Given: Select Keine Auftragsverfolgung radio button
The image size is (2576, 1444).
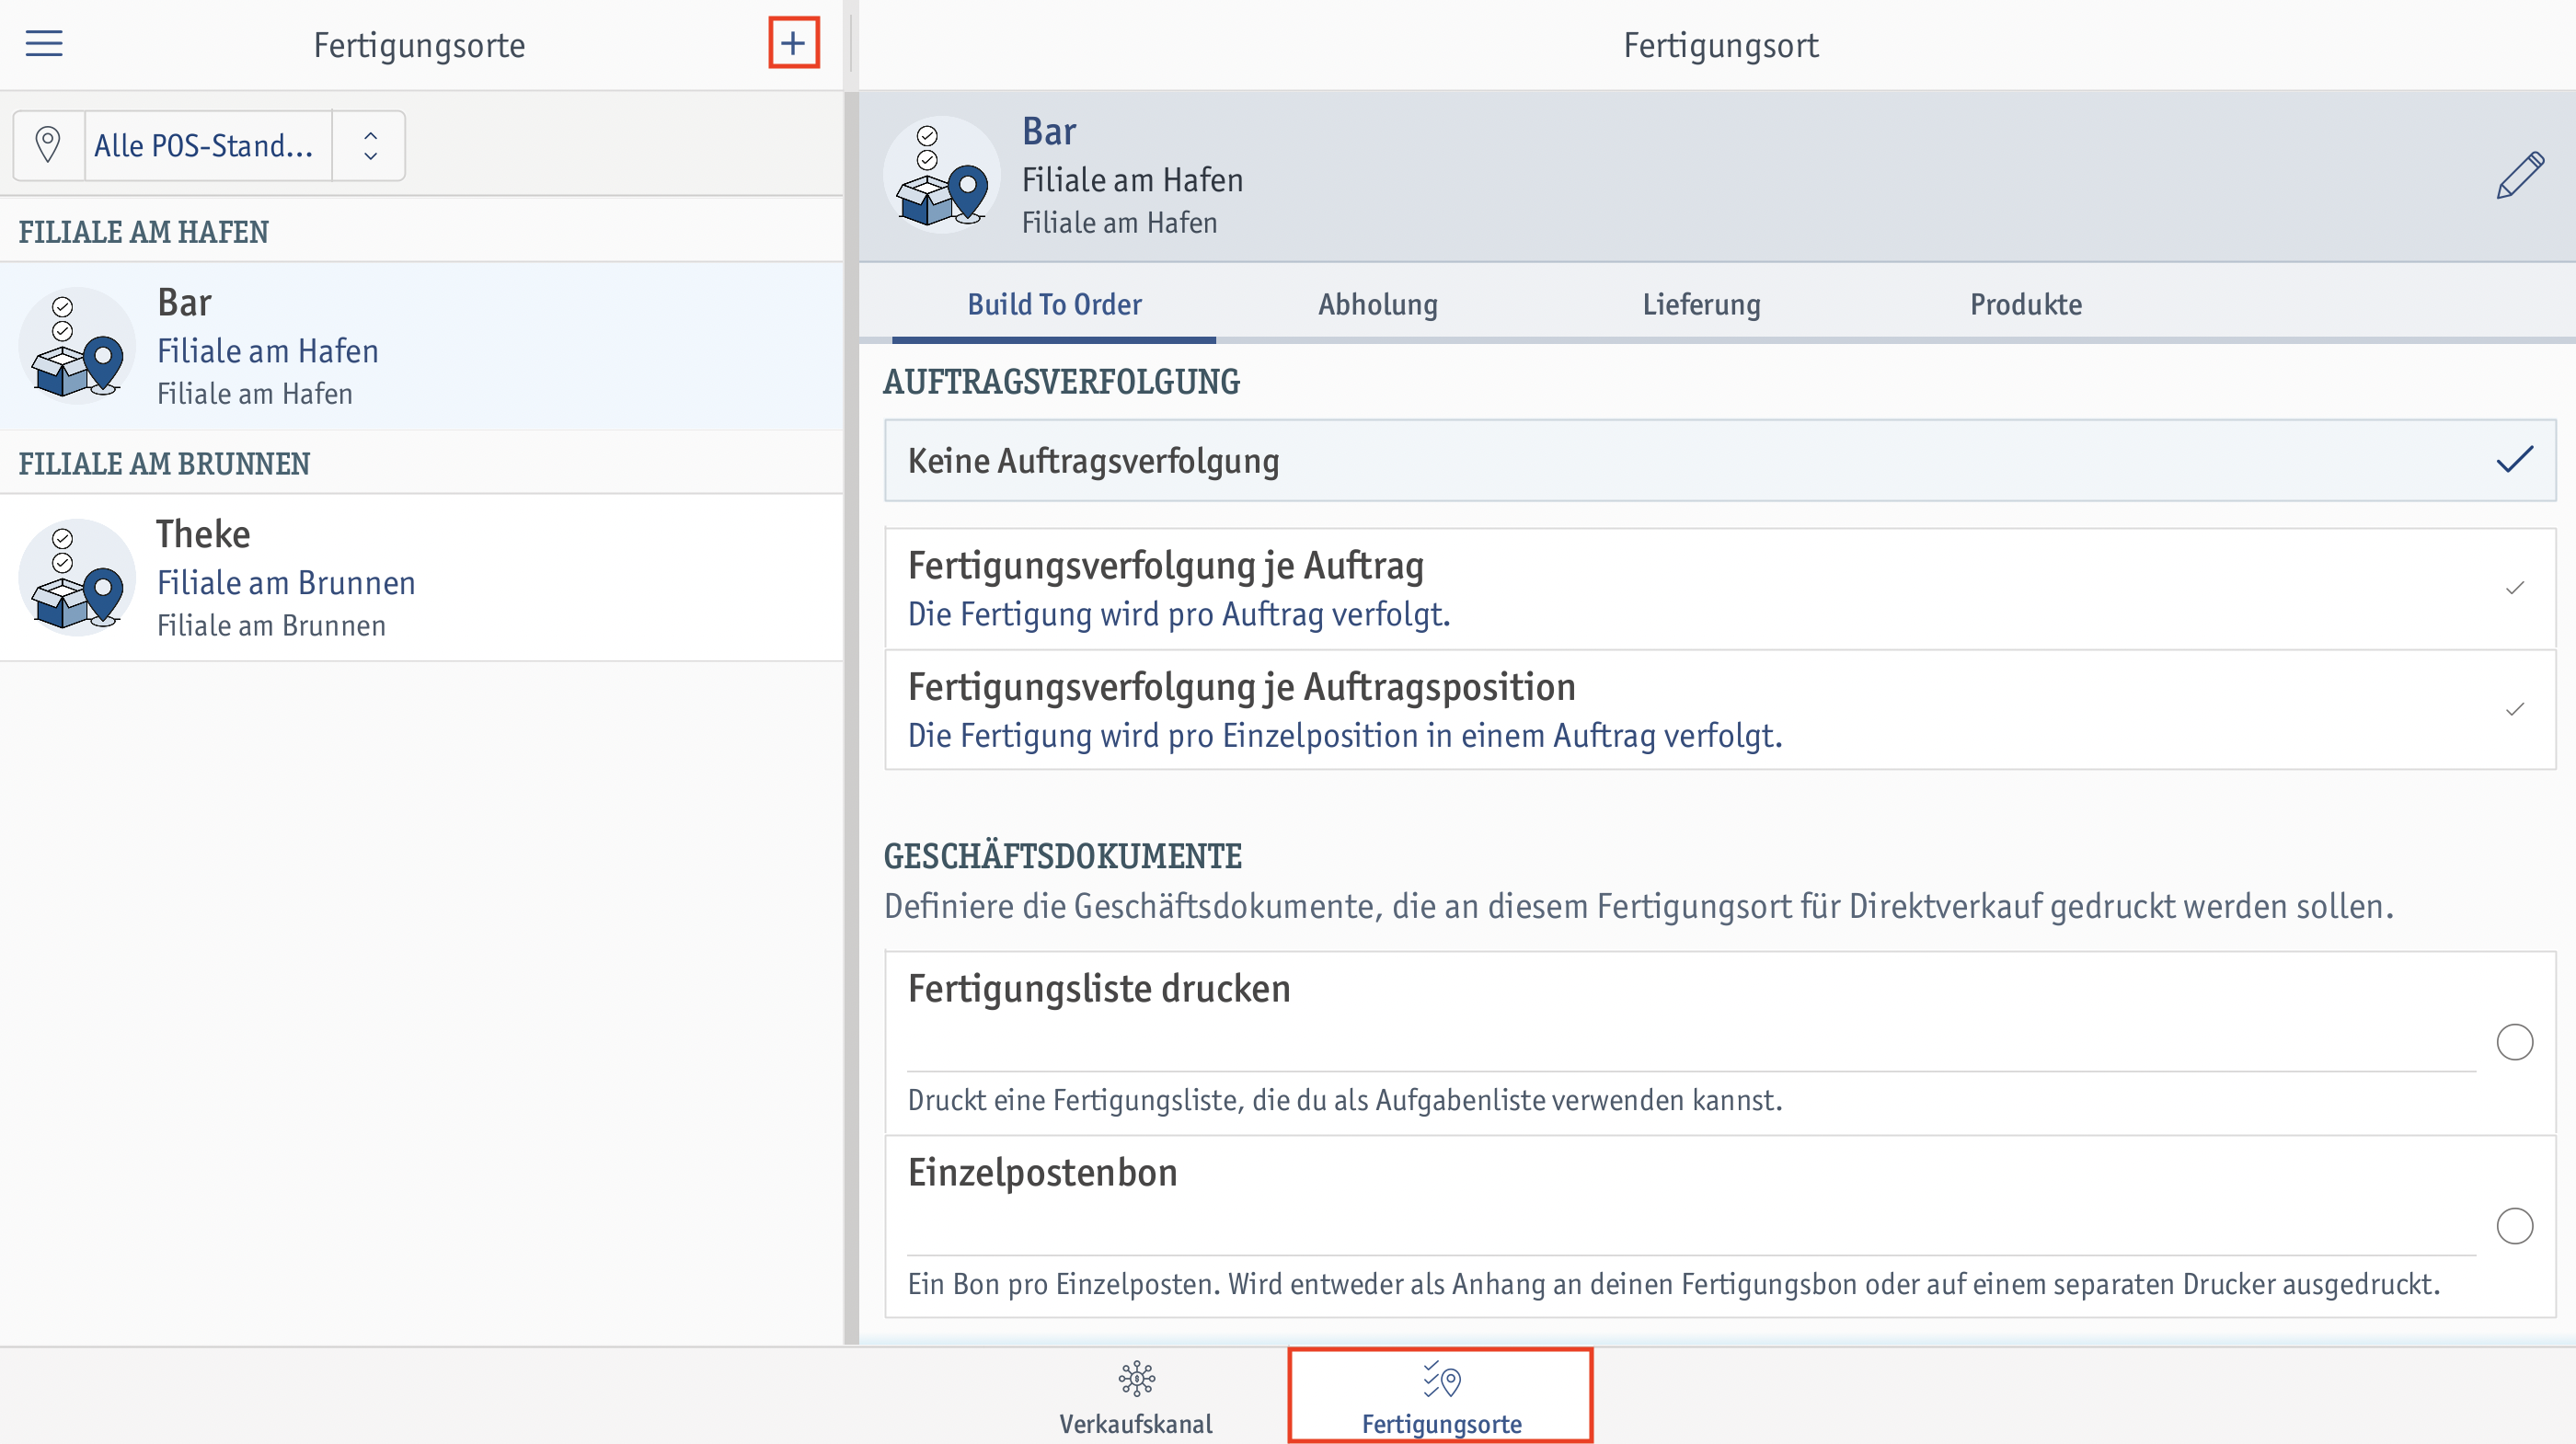Looking at the screenshot, I should (2514, 460).
